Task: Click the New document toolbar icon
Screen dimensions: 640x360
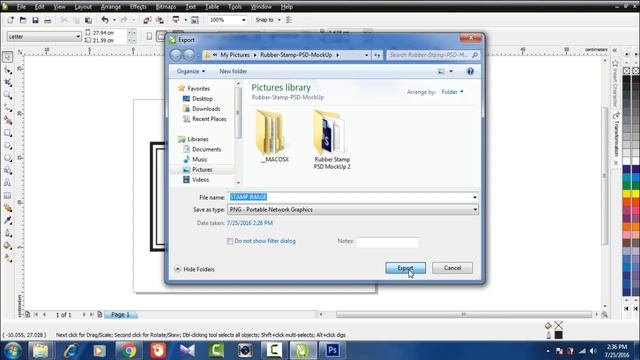Action: [x=11, y=20]
